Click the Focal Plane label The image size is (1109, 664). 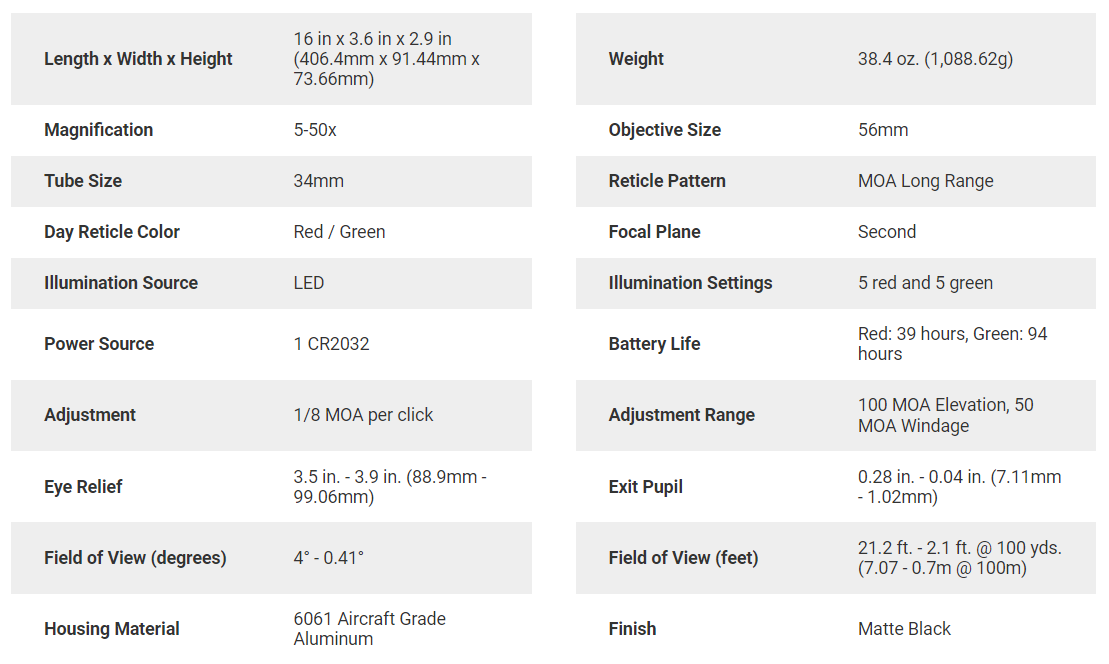tap(654, 232)
